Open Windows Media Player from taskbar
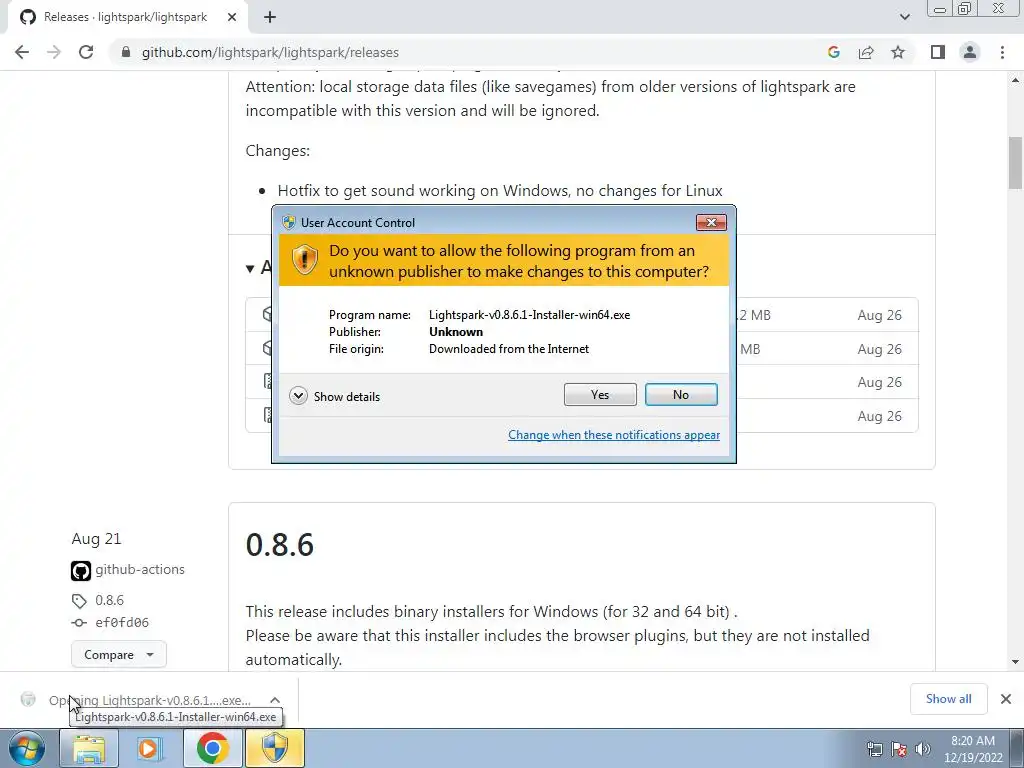This screenshot has width=1024, height=768. (150, 748)
